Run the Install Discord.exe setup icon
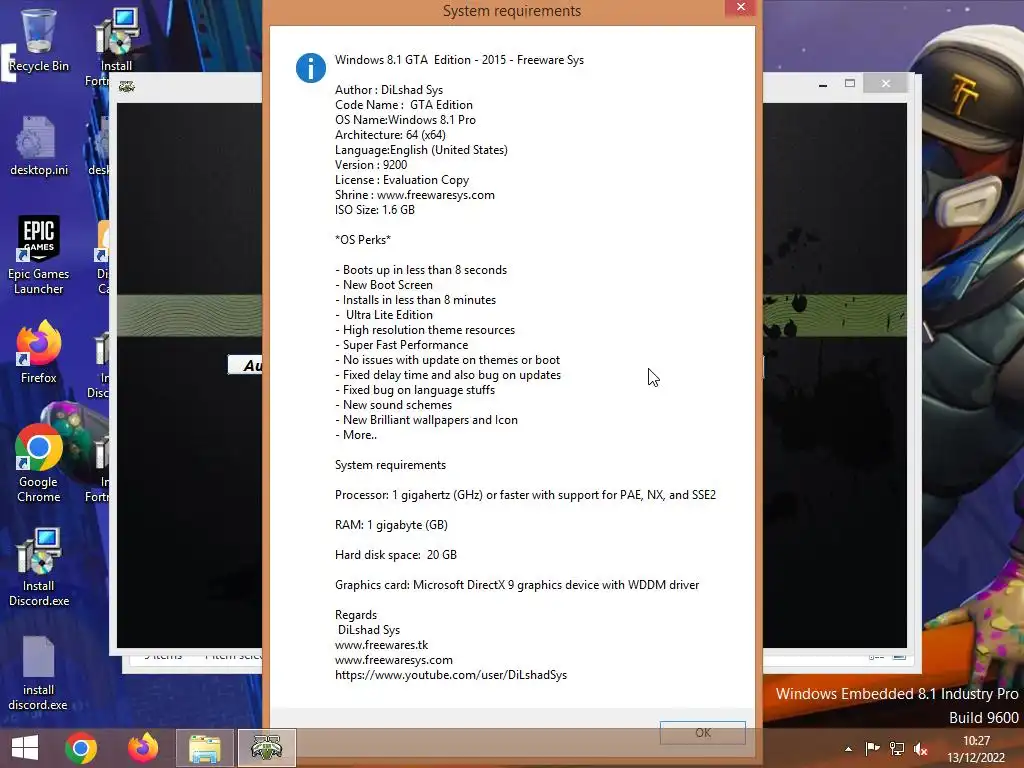Screen dimensions: 1024x768 [39, 567]
